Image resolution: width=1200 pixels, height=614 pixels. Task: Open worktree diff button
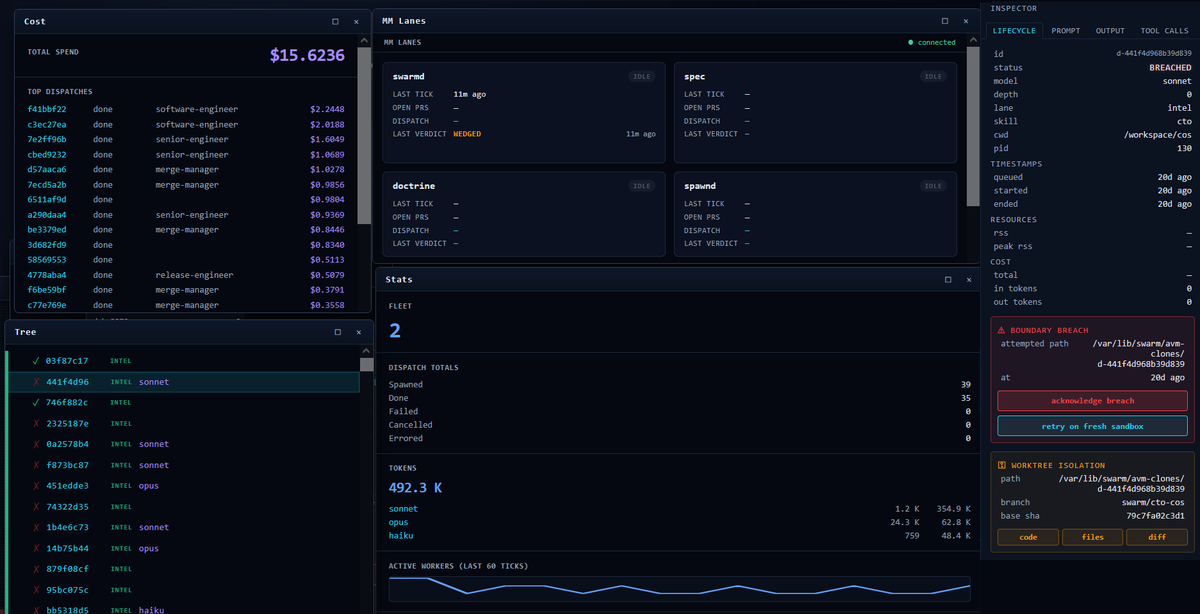[1157, 537]
